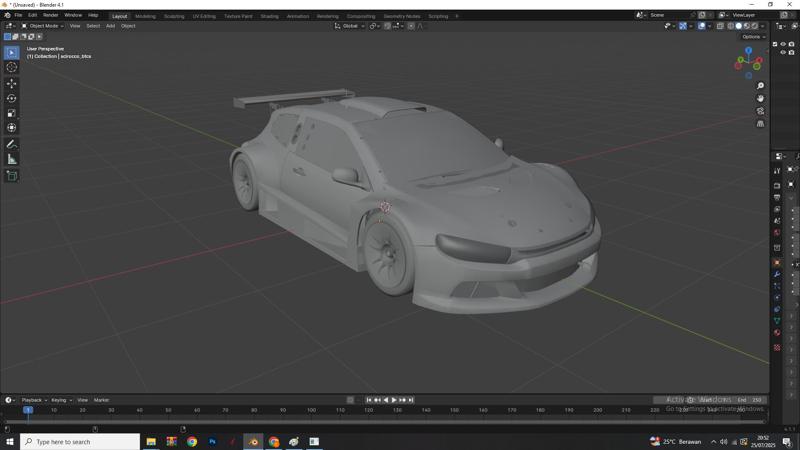
Task: Pick the Measure ruler tool
Action: click(x=12, y=159)
